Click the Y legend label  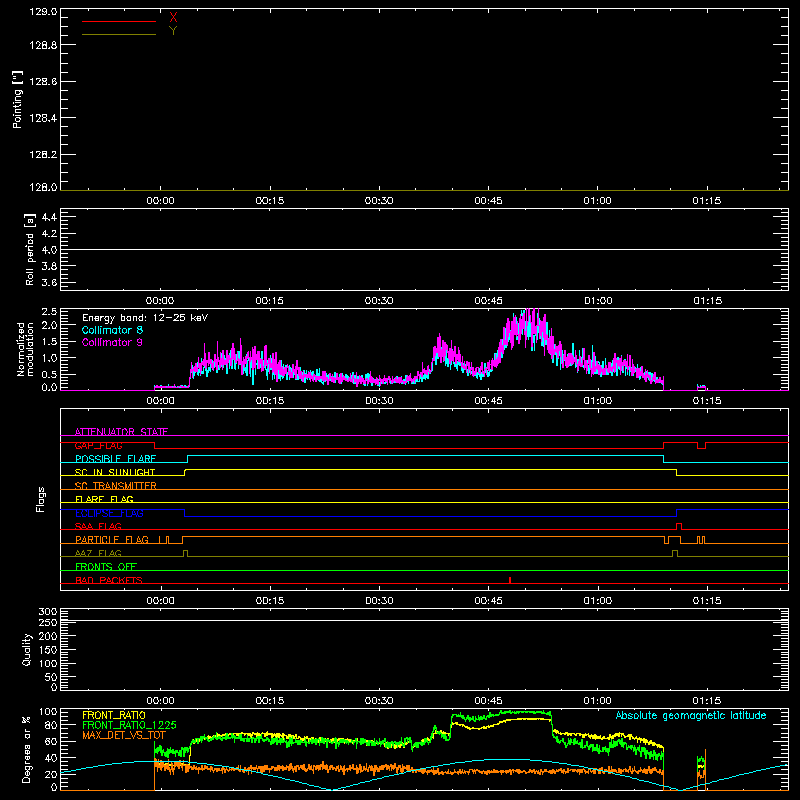[173, 31]
